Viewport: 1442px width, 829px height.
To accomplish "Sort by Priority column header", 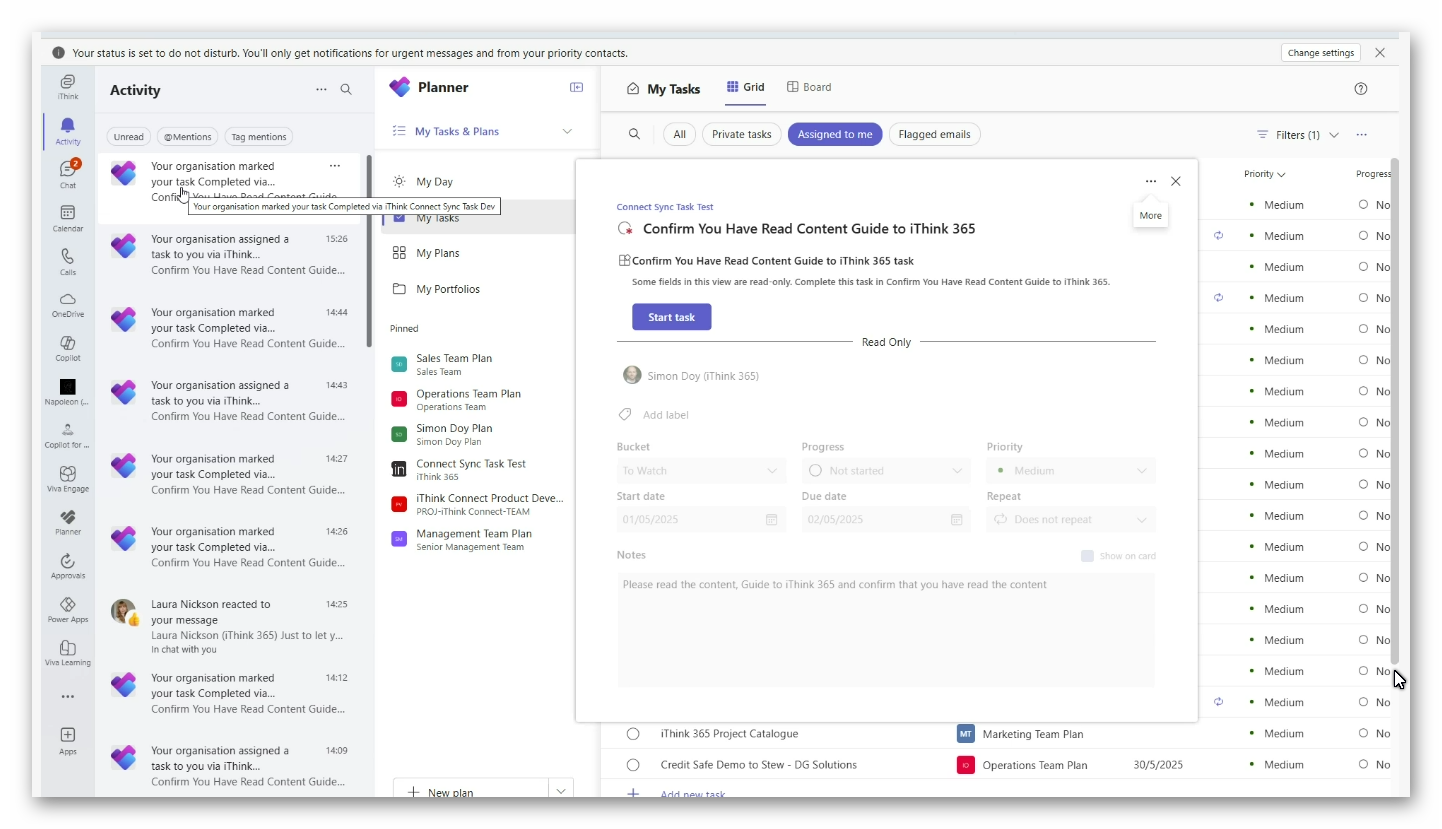I will 1264,174.
